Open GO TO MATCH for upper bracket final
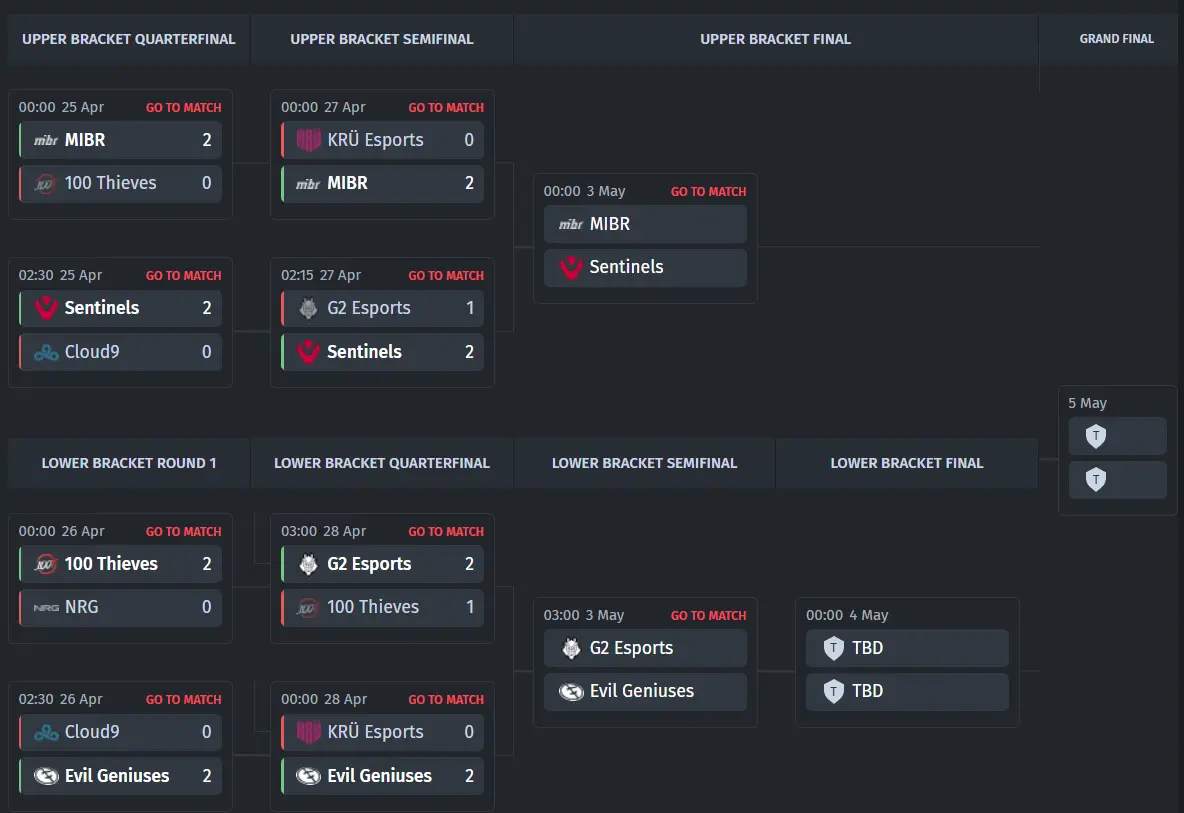The width and height of the screenshot is (1184, 813). 708,192
